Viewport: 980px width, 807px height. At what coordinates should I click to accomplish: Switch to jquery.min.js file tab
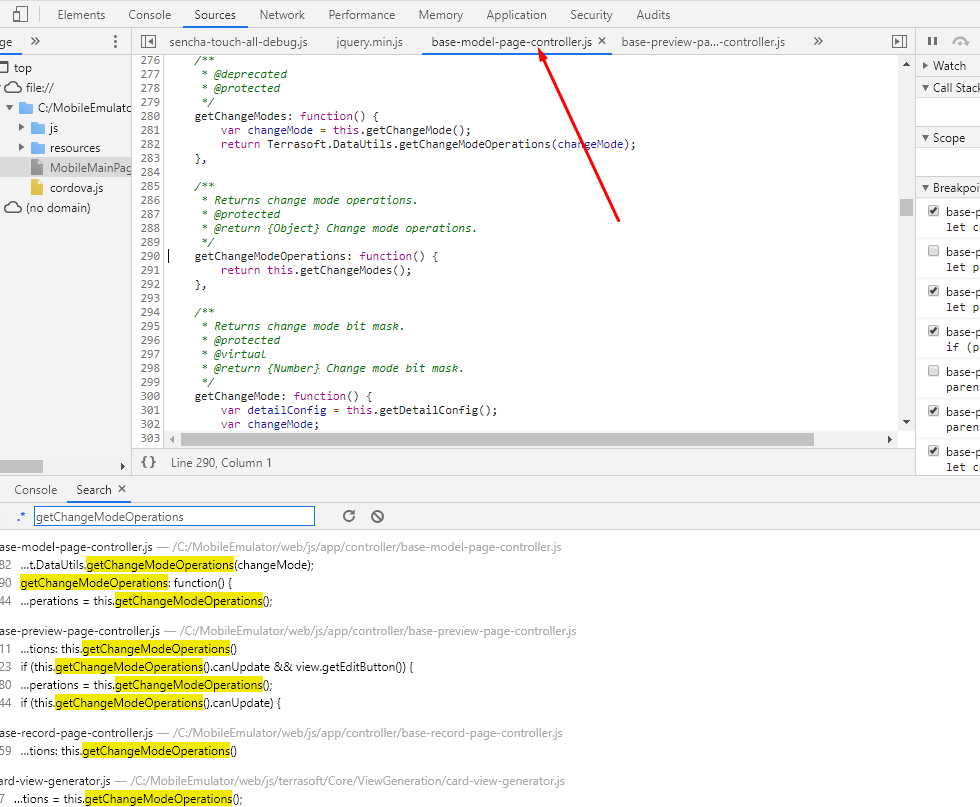(369, 42)
